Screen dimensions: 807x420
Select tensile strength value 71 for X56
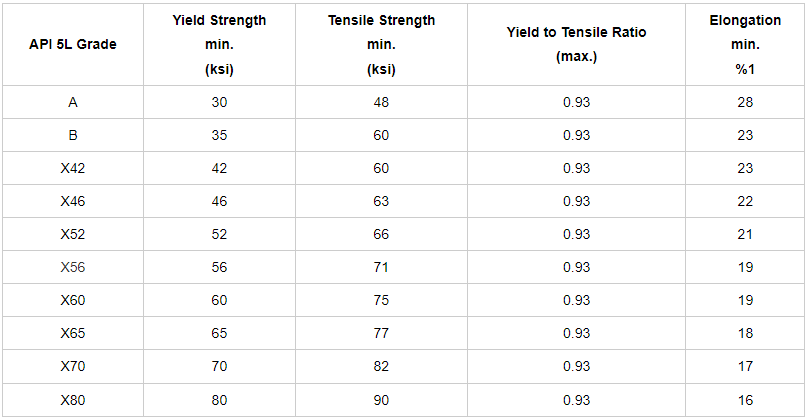click(380, 267)
